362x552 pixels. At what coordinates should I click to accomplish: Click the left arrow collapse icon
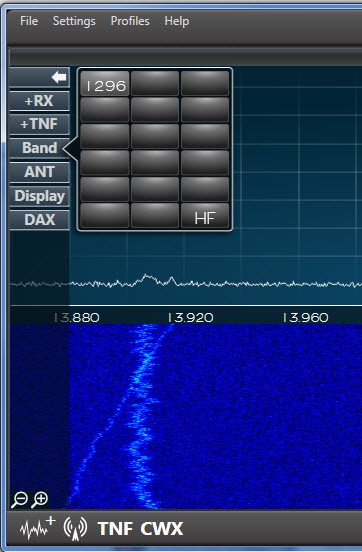click(x=59, y=77)
